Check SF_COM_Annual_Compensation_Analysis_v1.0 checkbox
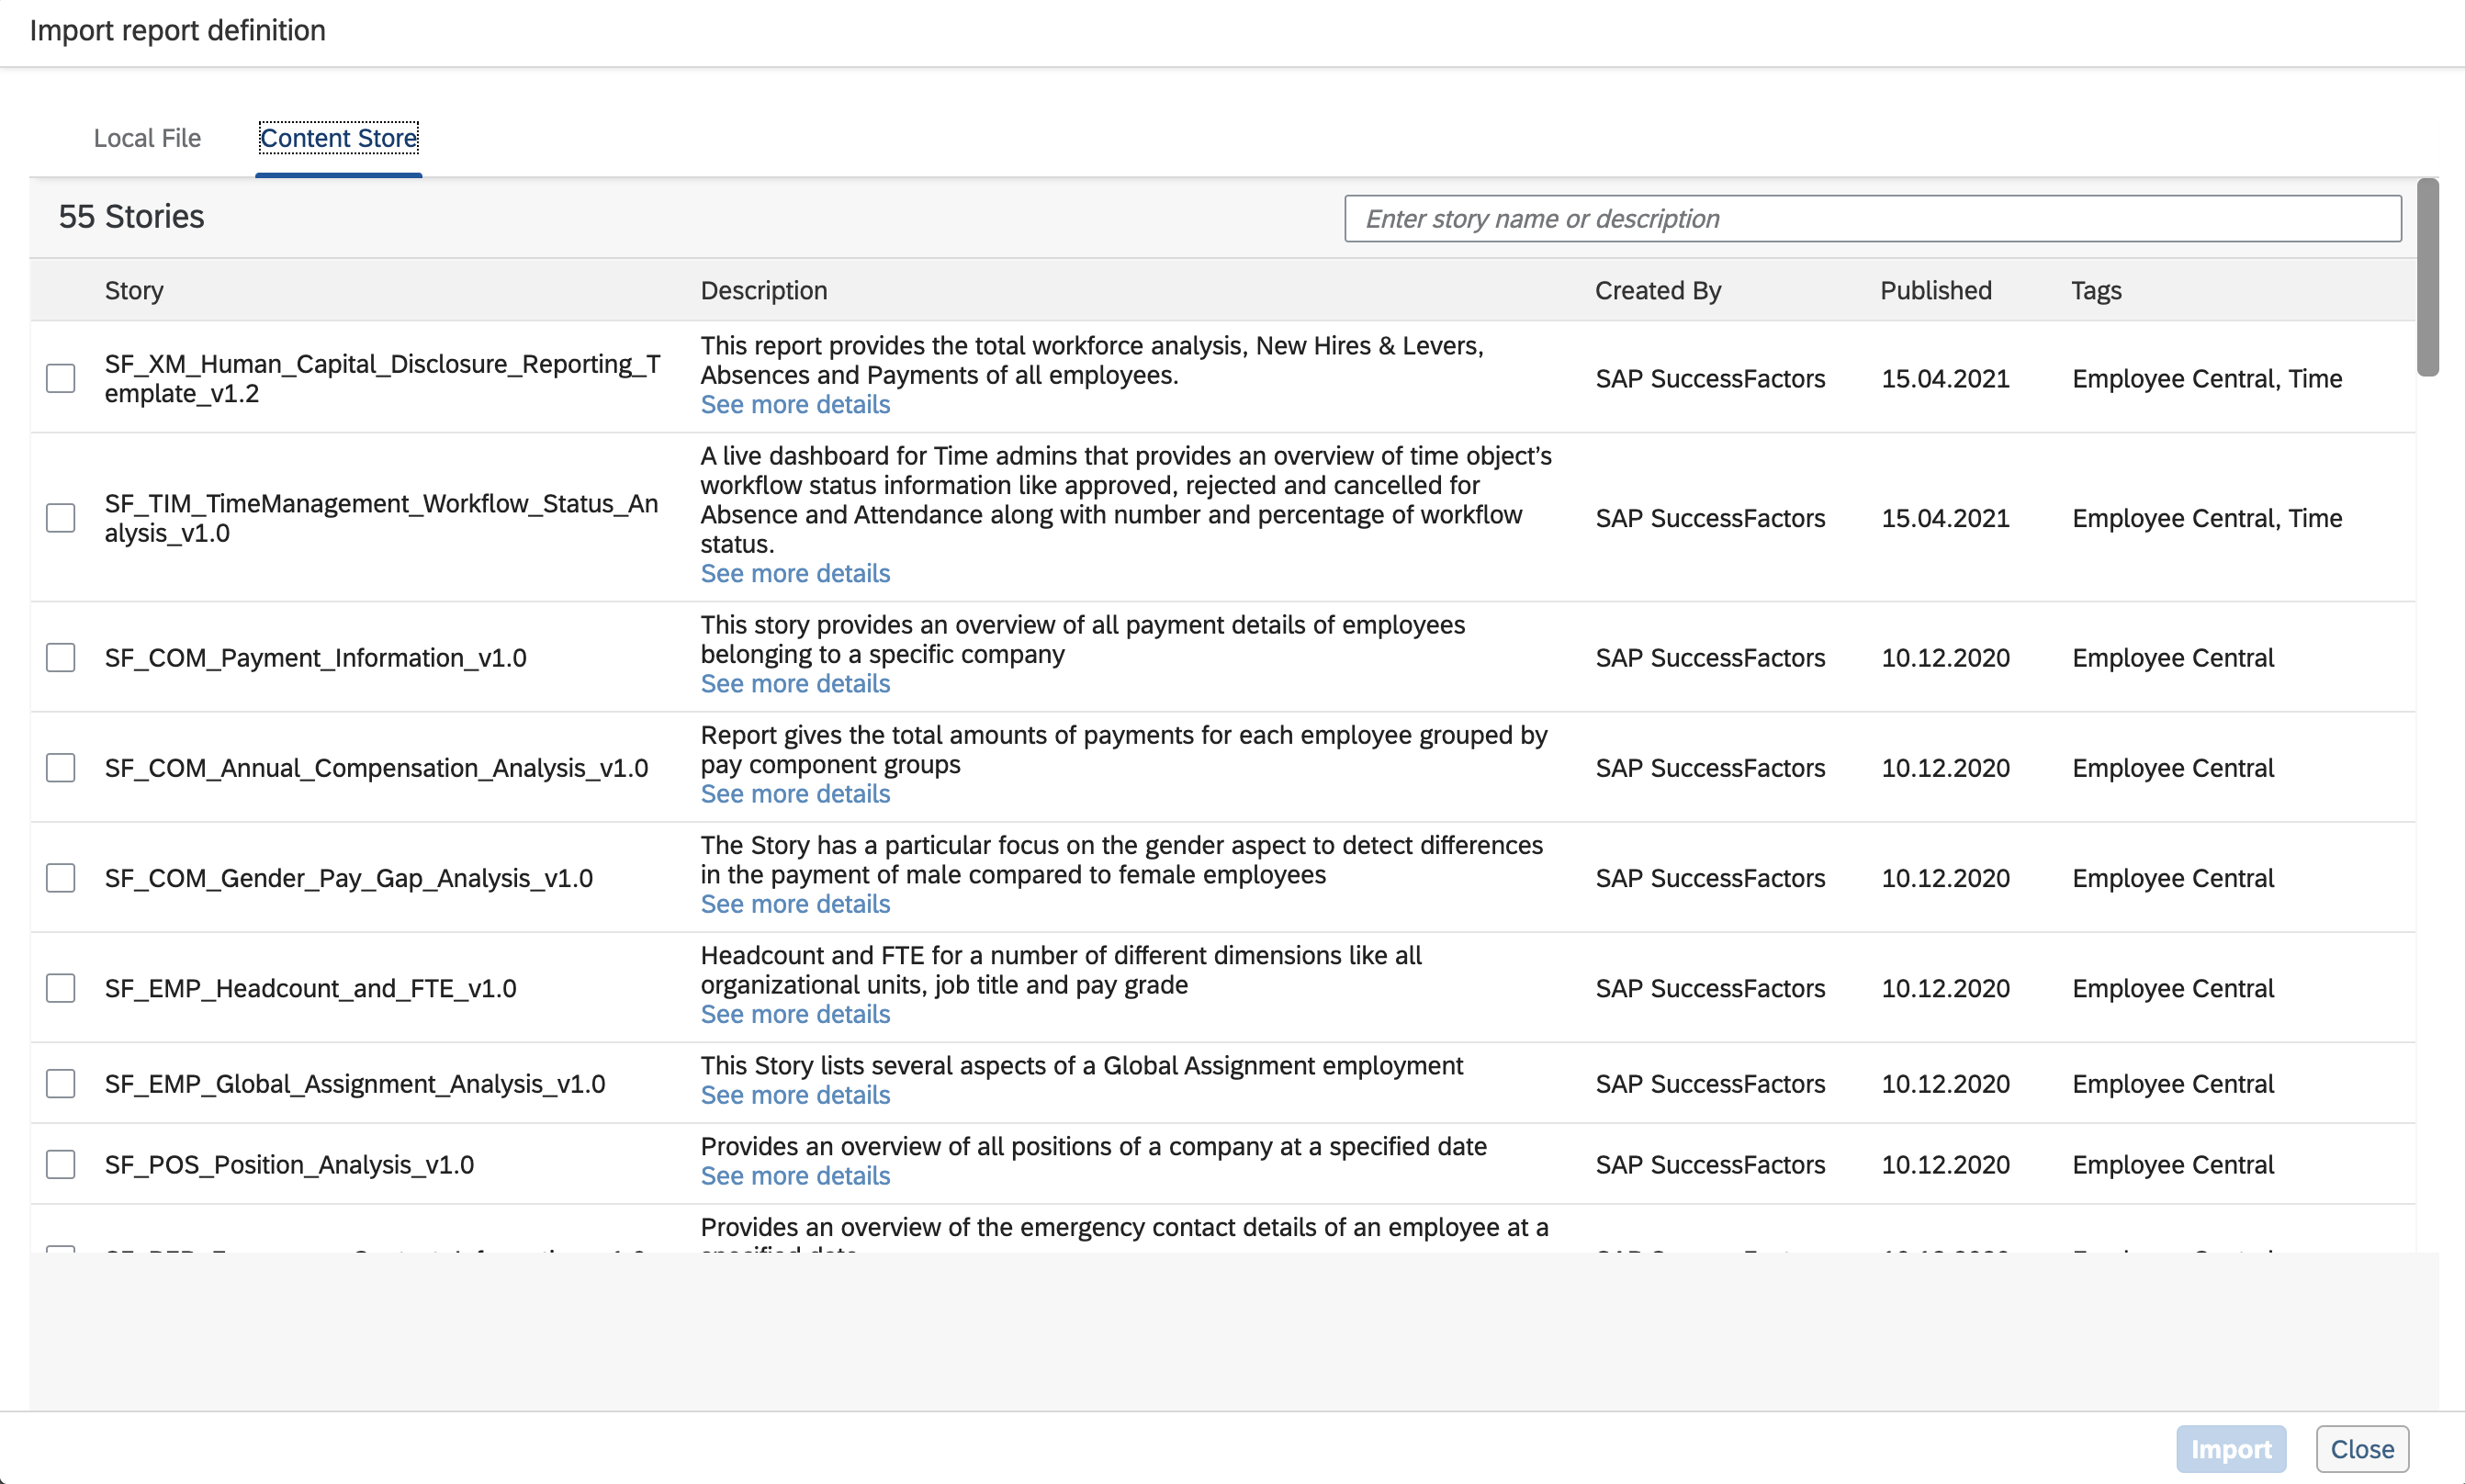The width and height of the screenshot is (2465, 1484). (61, 768)
